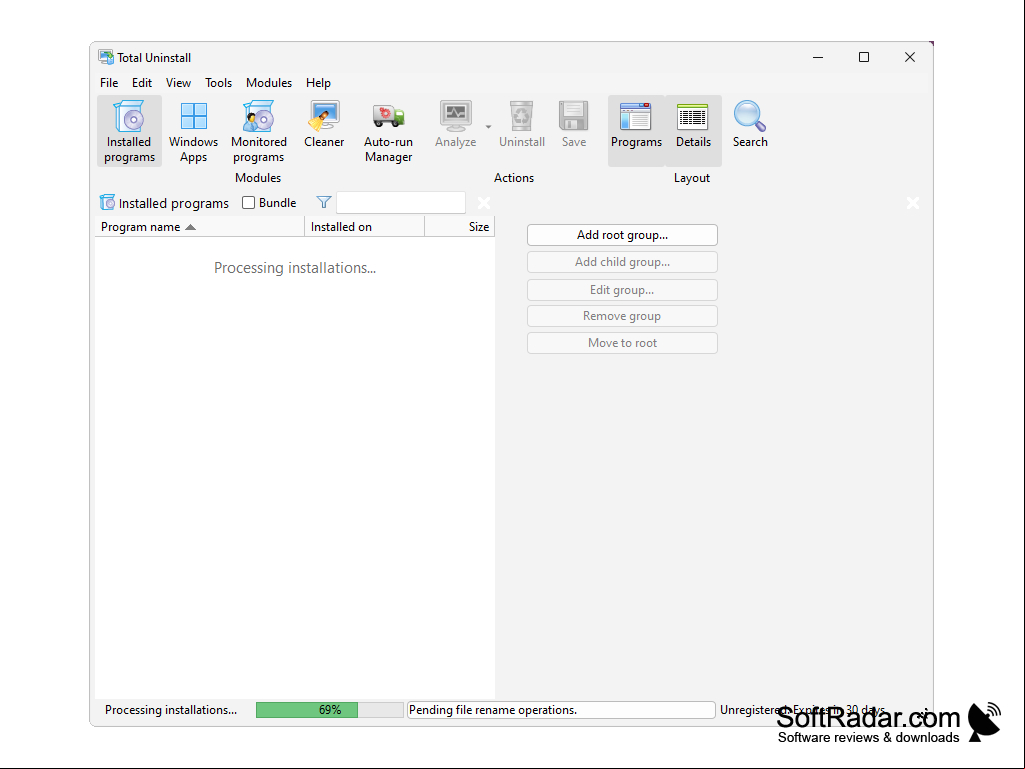Sort by Size column
This screenshot has width=1025, height=769.
(460, 227)
